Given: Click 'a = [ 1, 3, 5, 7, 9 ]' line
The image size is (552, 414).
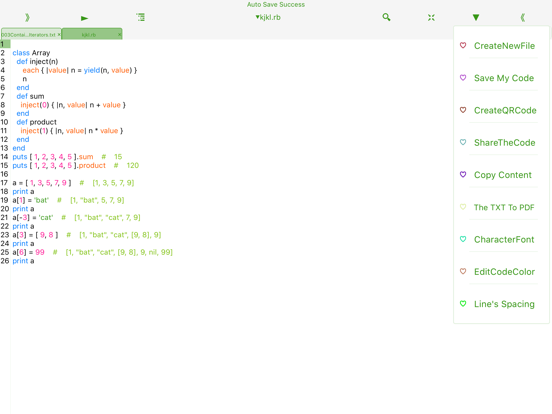Looking at the screenshot, I should coord(42,183).
